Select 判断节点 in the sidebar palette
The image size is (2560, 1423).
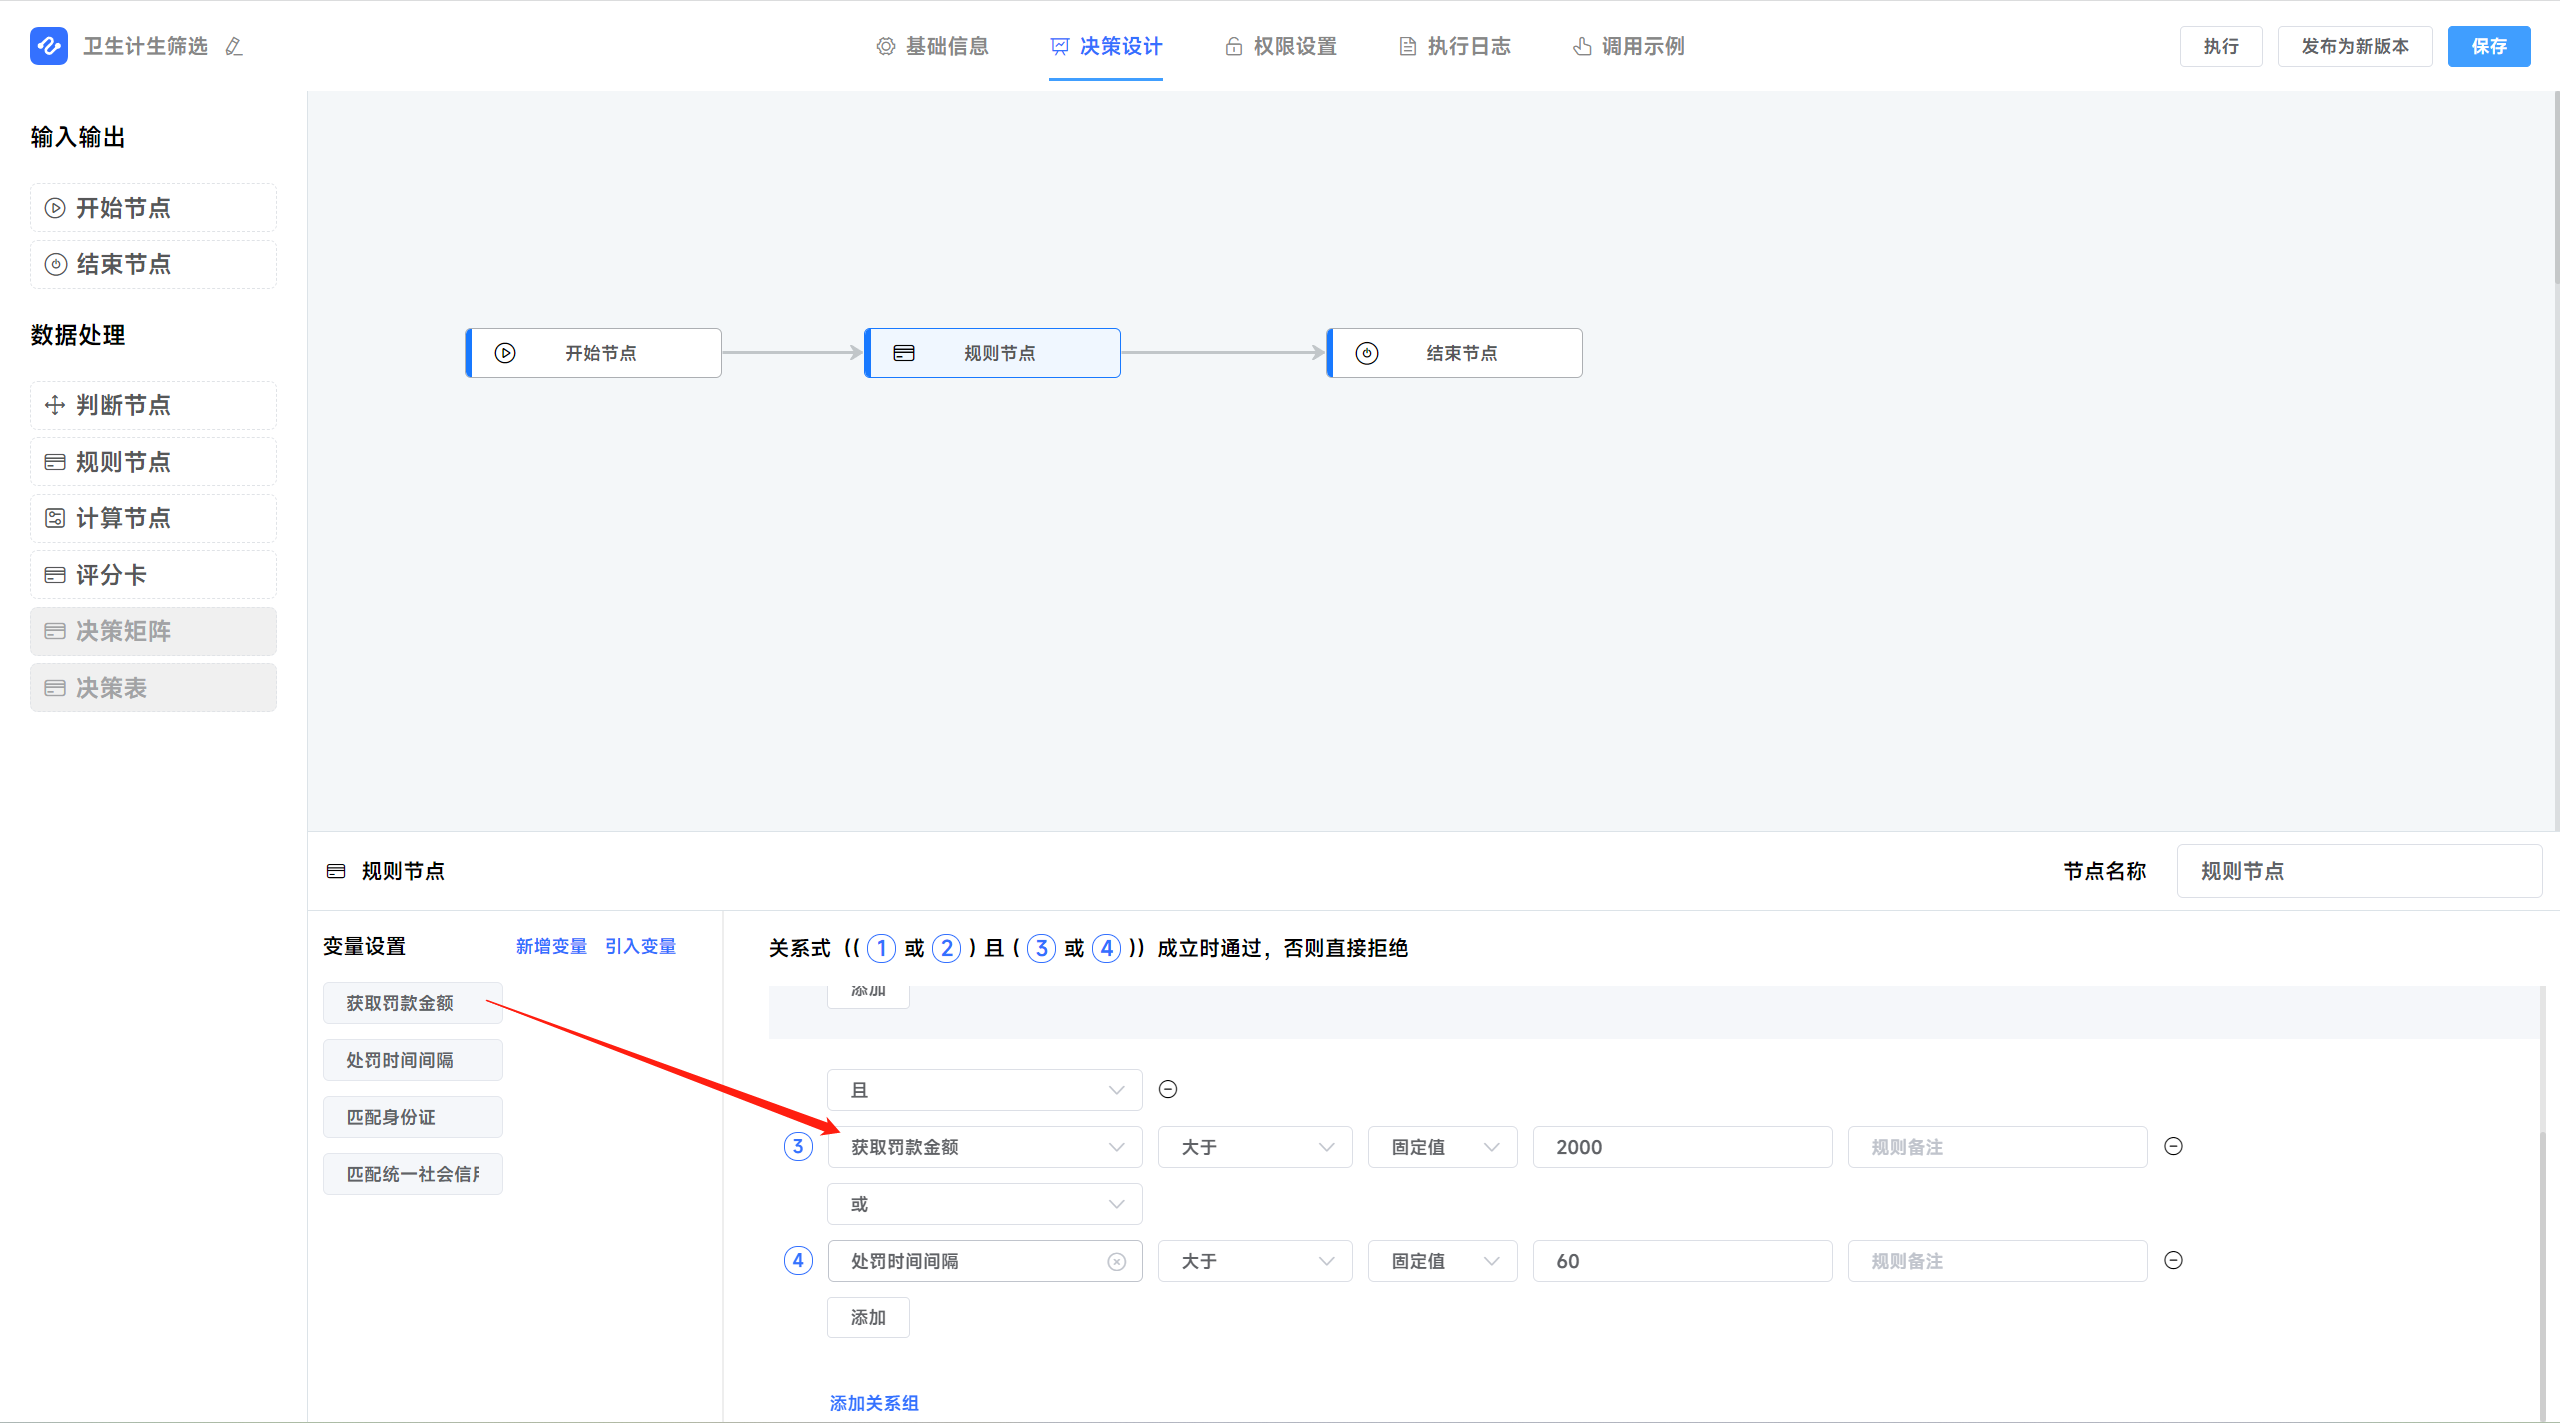[153, 405]
